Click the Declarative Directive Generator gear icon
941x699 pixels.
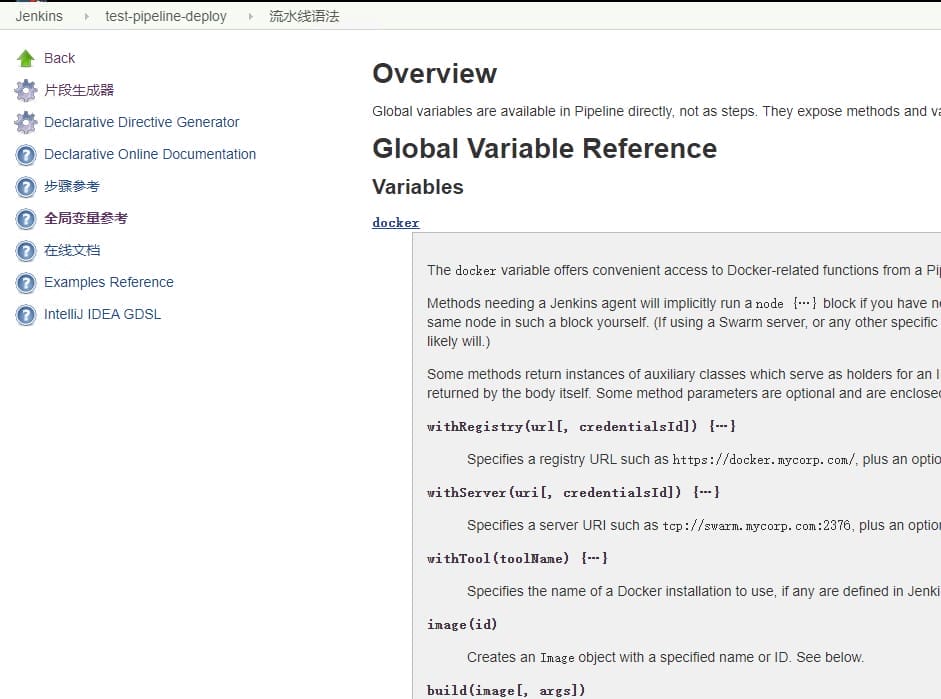tap(26, 123)
